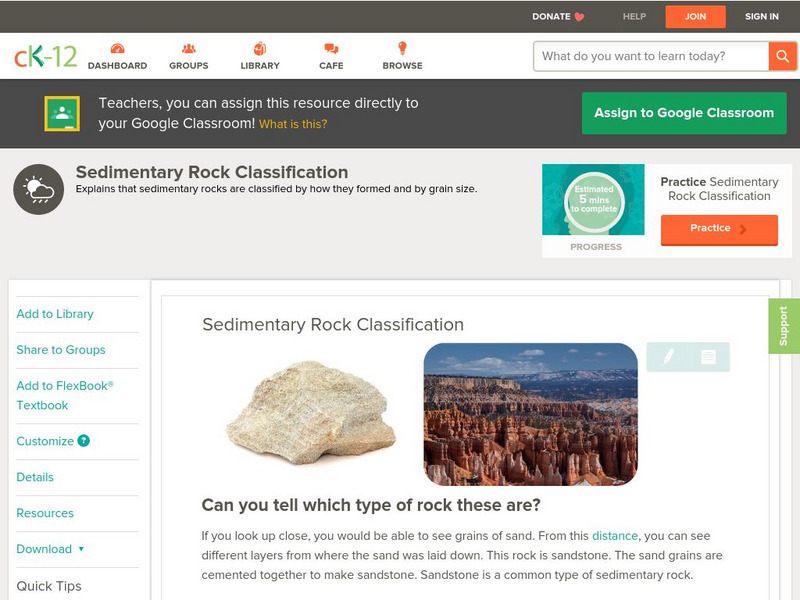Click the search magnifier icon
800x600 pixels.
783,56
